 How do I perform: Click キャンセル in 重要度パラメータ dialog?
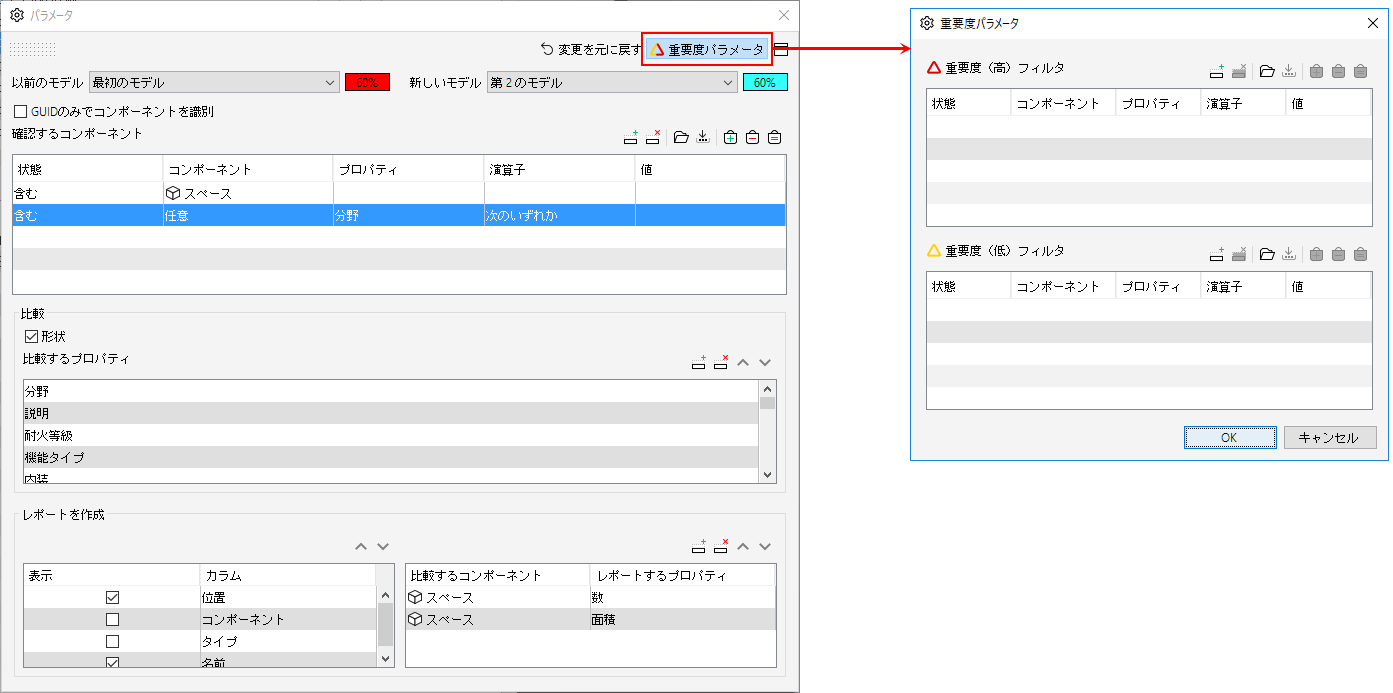pos(1330,438)
